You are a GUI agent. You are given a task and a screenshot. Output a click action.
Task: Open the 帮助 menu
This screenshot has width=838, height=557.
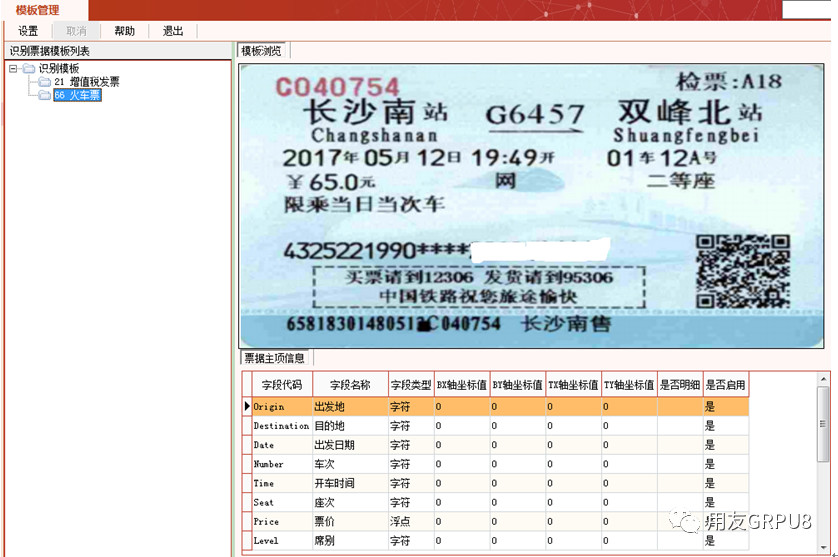(x=124, y=31)
